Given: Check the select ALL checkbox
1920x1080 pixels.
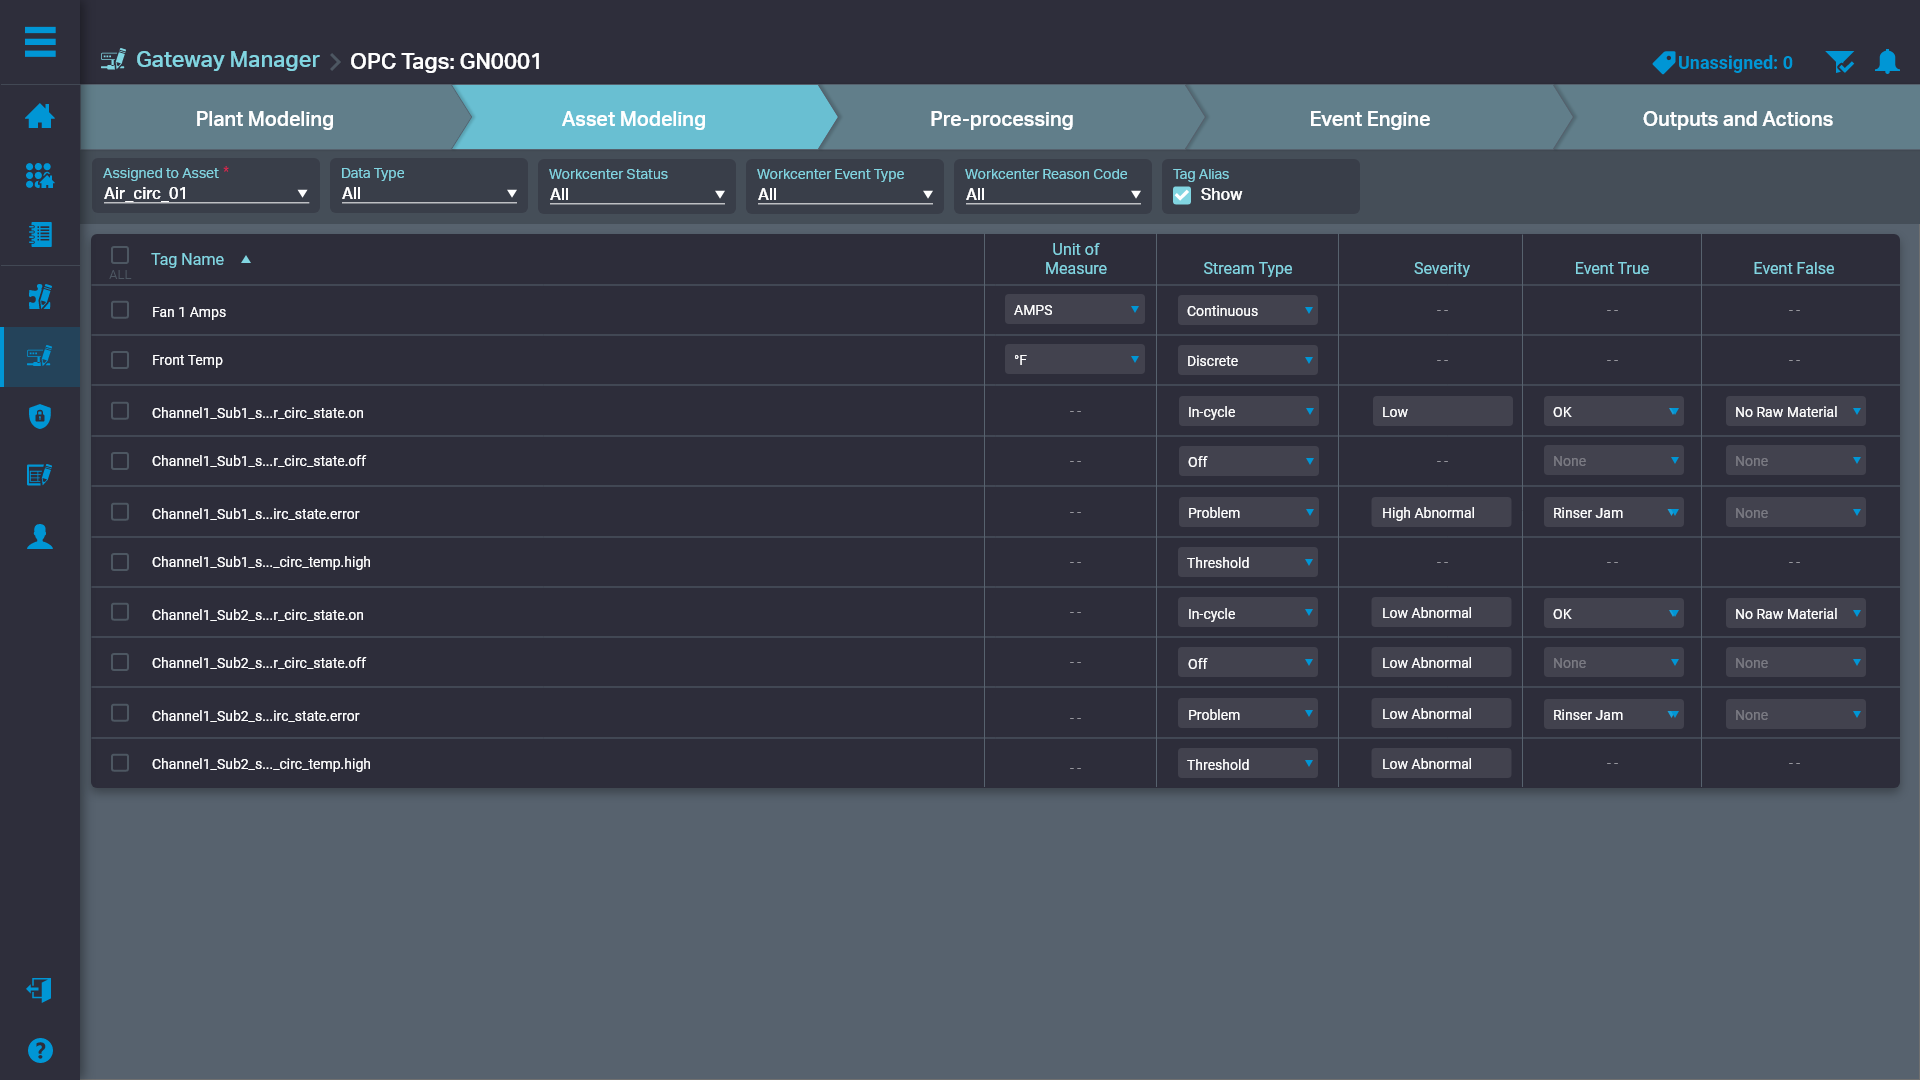Looking at the screenshot, I should coord(120,255).
